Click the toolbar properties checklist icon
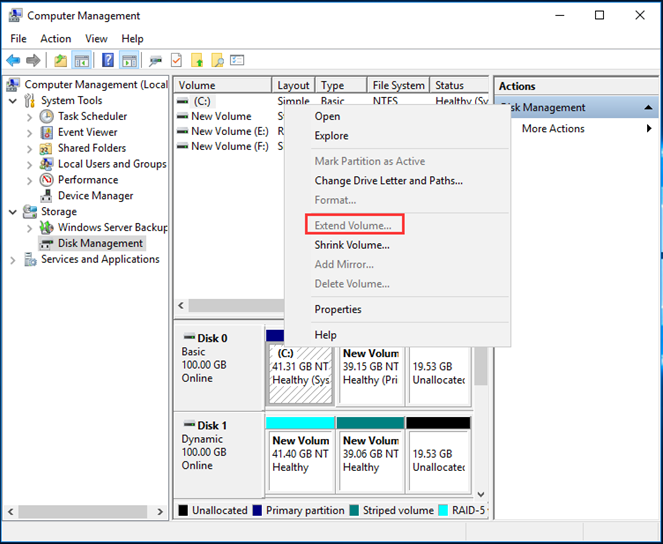The height and width of the screenshot is (544, 663). point(176,60)
